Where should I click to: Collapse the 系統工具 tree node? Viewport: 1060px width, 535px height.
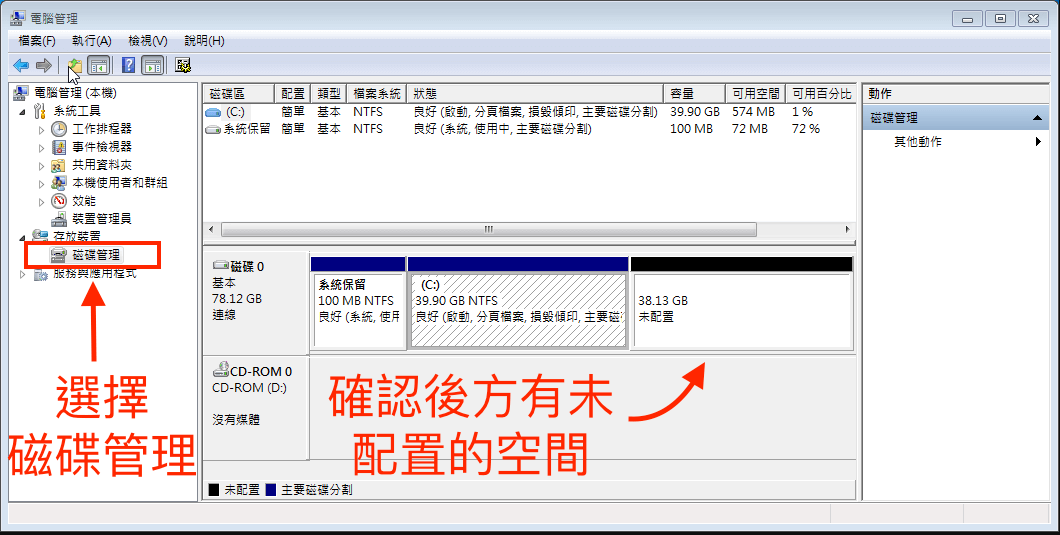pos(22,112)
